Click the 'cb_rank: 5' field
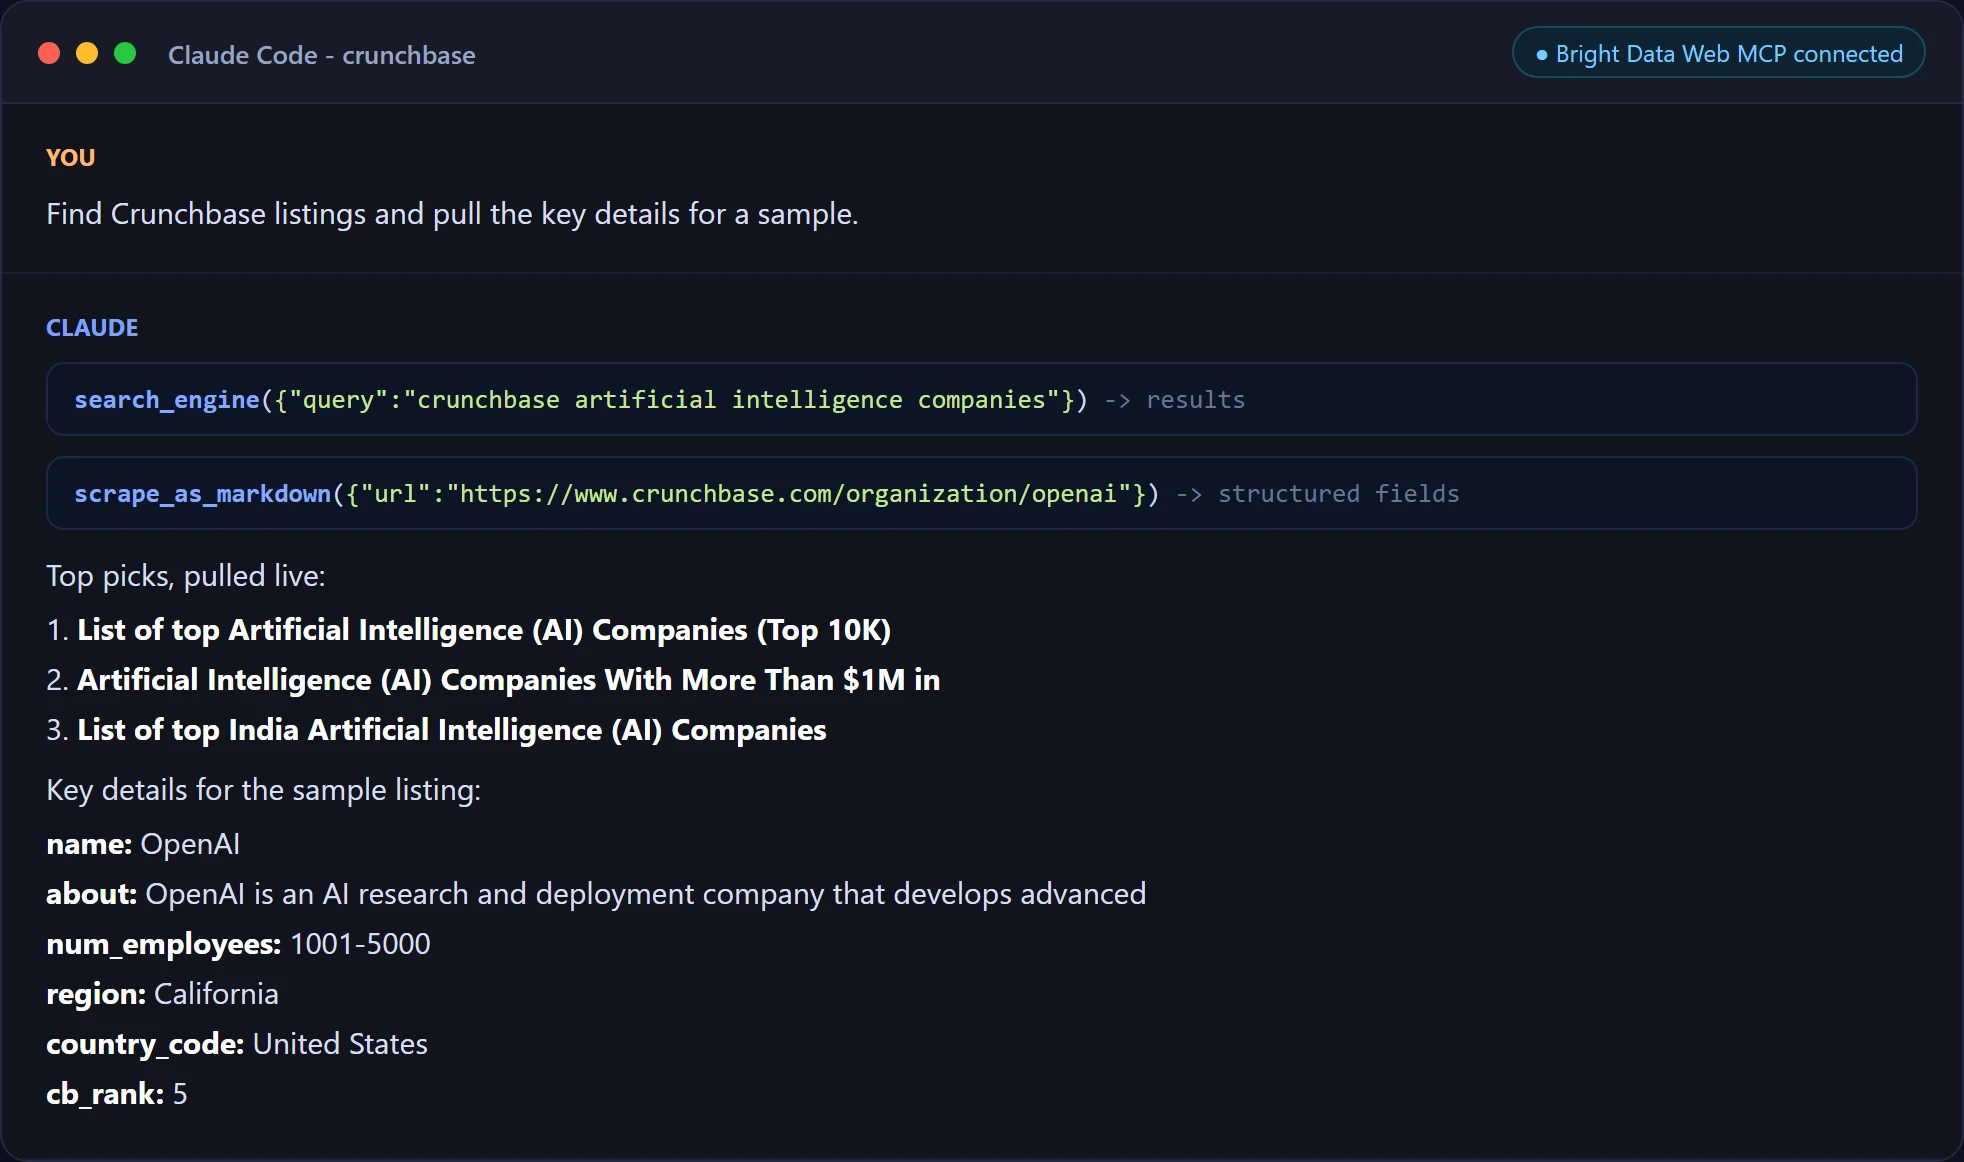 [x=116, y=1094]
